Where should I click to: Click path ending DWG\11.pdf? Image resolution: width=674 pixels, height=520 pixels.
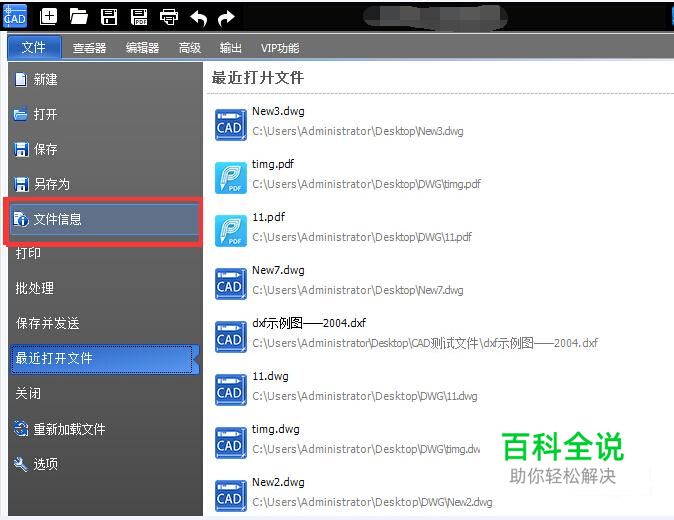362,237
